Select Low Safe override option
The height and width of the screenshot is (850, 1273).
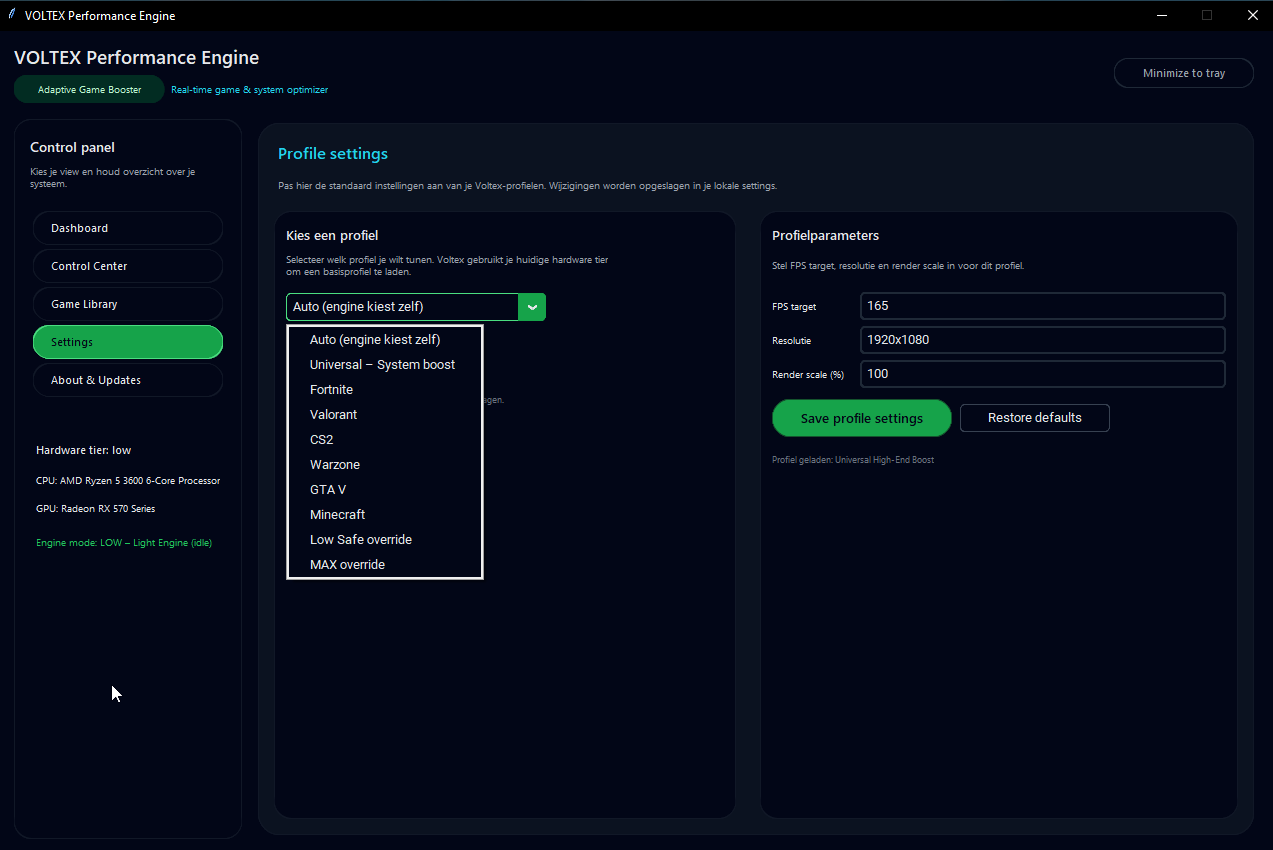pos(361,540)
